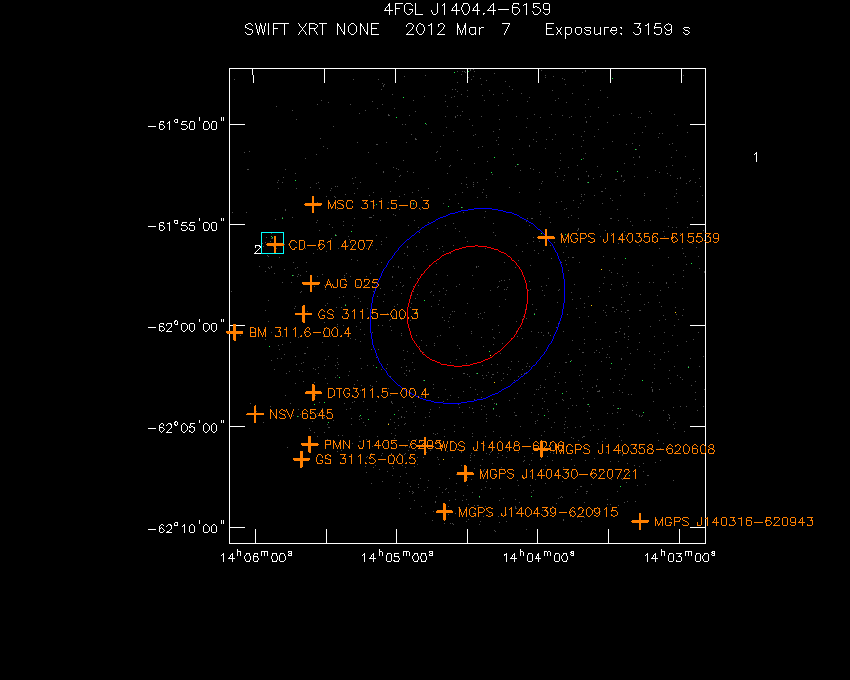Click the GS 311.5-00.5 label
The height and width of the screenshot is (680, 850).
[x=366, y=459]
